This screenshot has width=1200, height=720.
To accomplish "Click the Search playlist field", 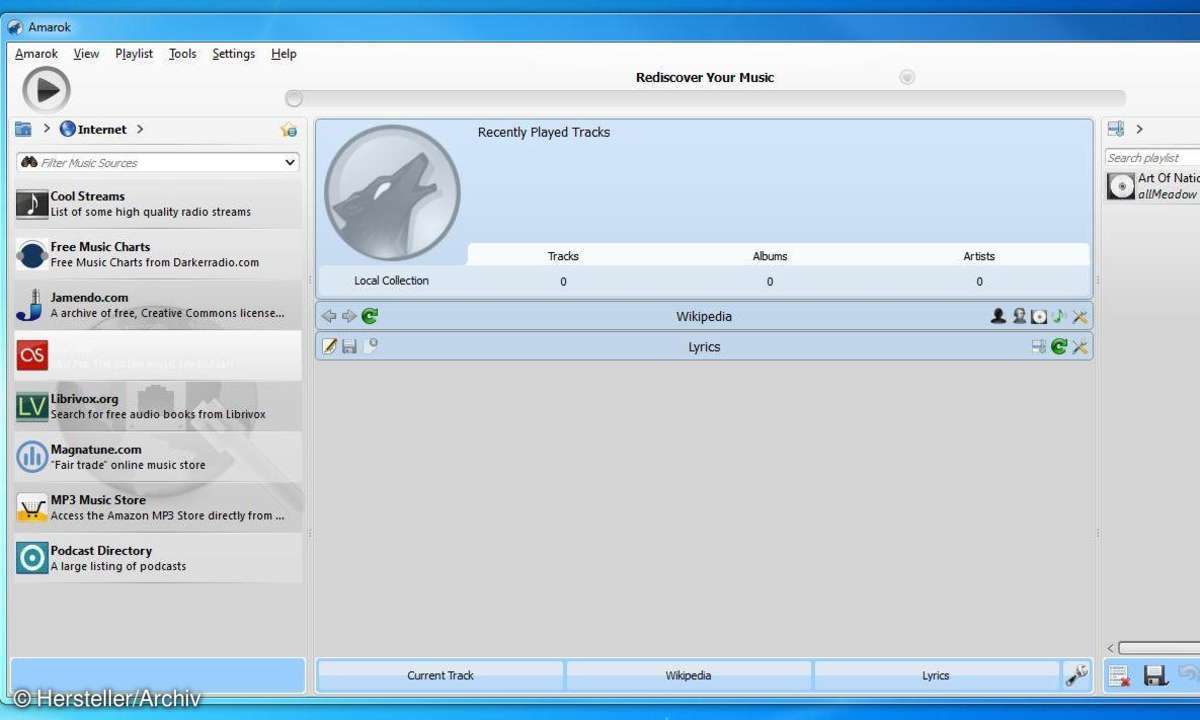I will pyautogui.click(x=1152, y=158).
